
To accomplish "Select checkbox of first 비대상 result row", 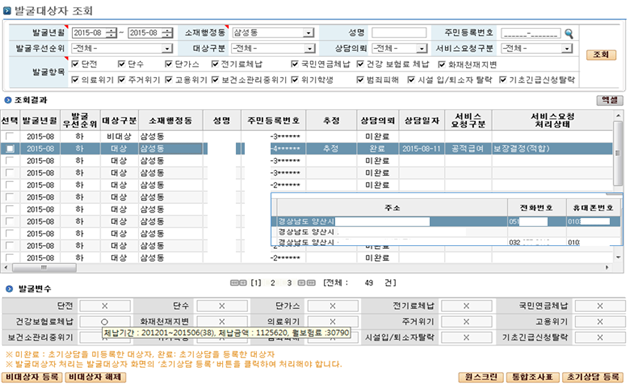I will point(10,136).
